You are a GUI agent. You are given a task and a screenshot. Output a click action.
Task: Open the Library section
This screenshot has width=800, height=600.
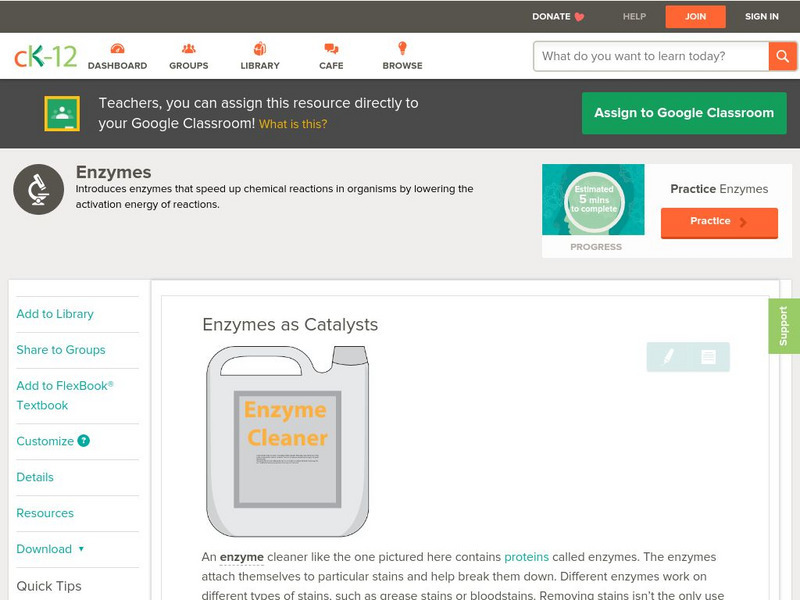click(x=259, y=57)
